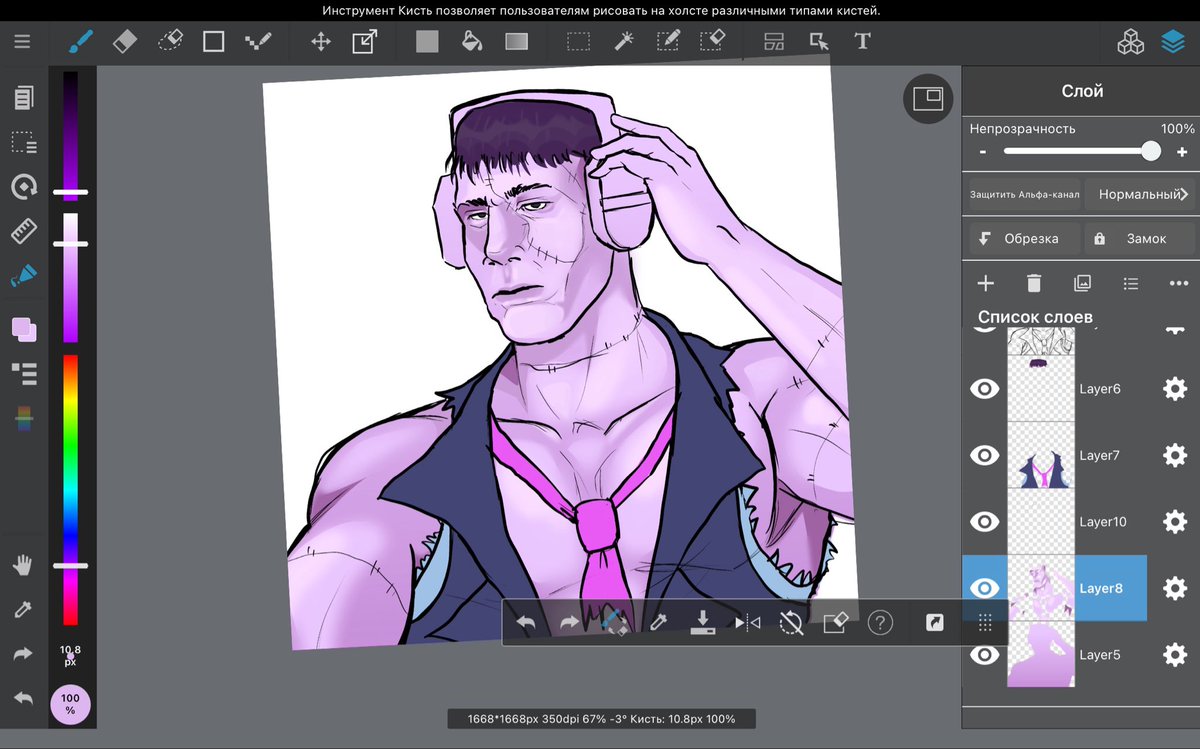
Task: Toggle the Layers panel icon
Action: [x=1173, y=42]
